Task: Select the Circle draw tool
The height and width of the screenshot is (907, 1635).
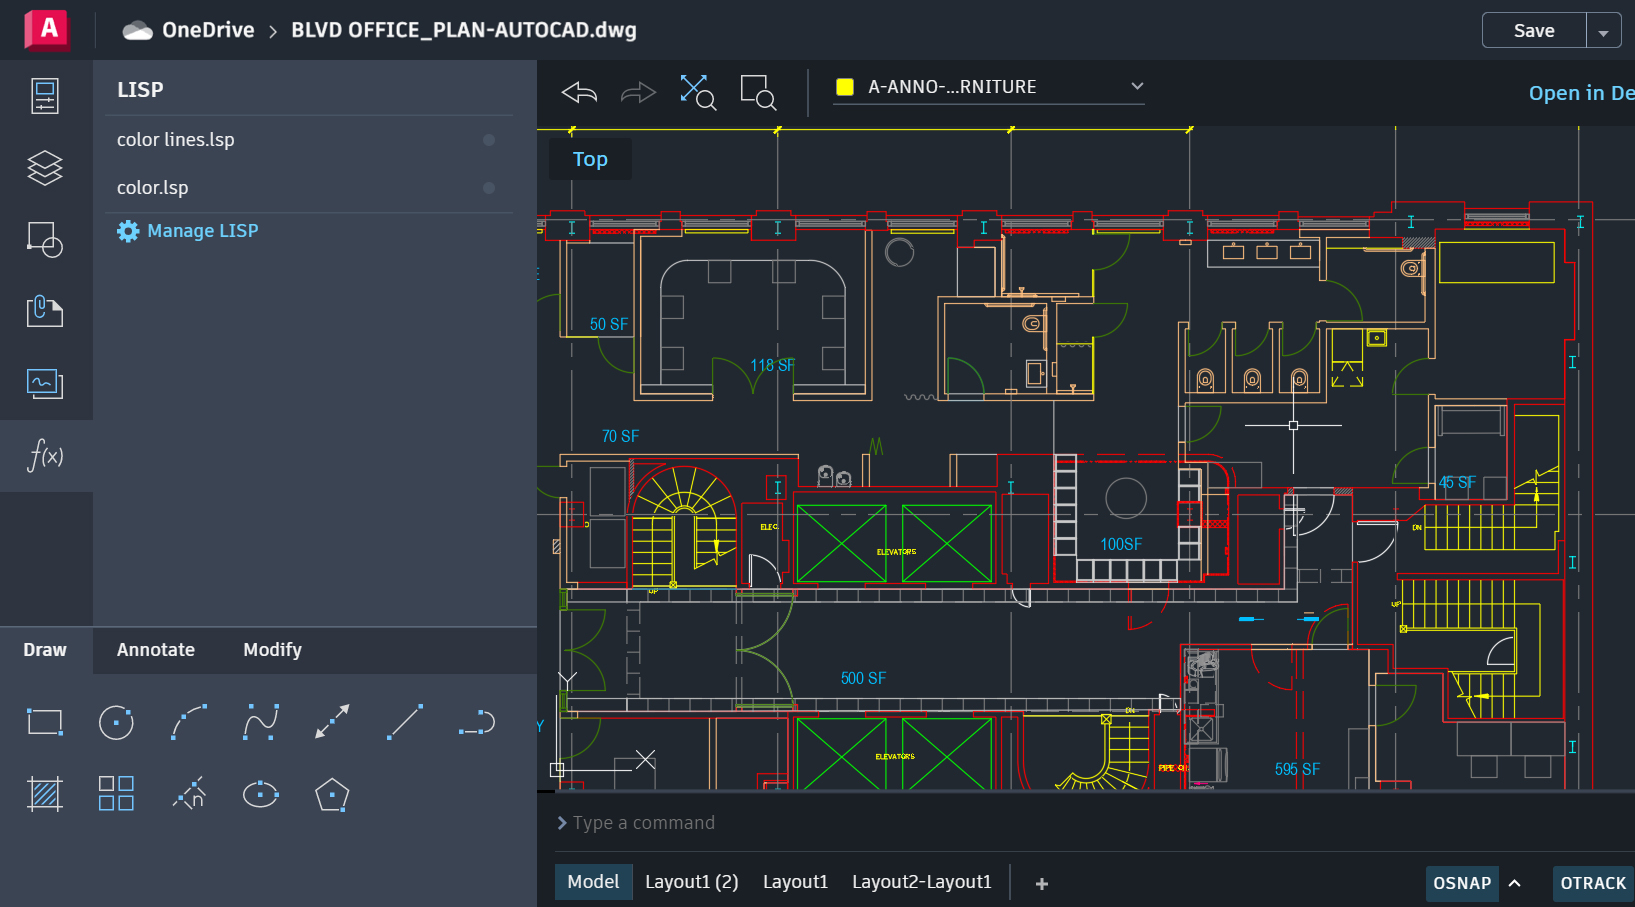Action: tap(116, 722)
